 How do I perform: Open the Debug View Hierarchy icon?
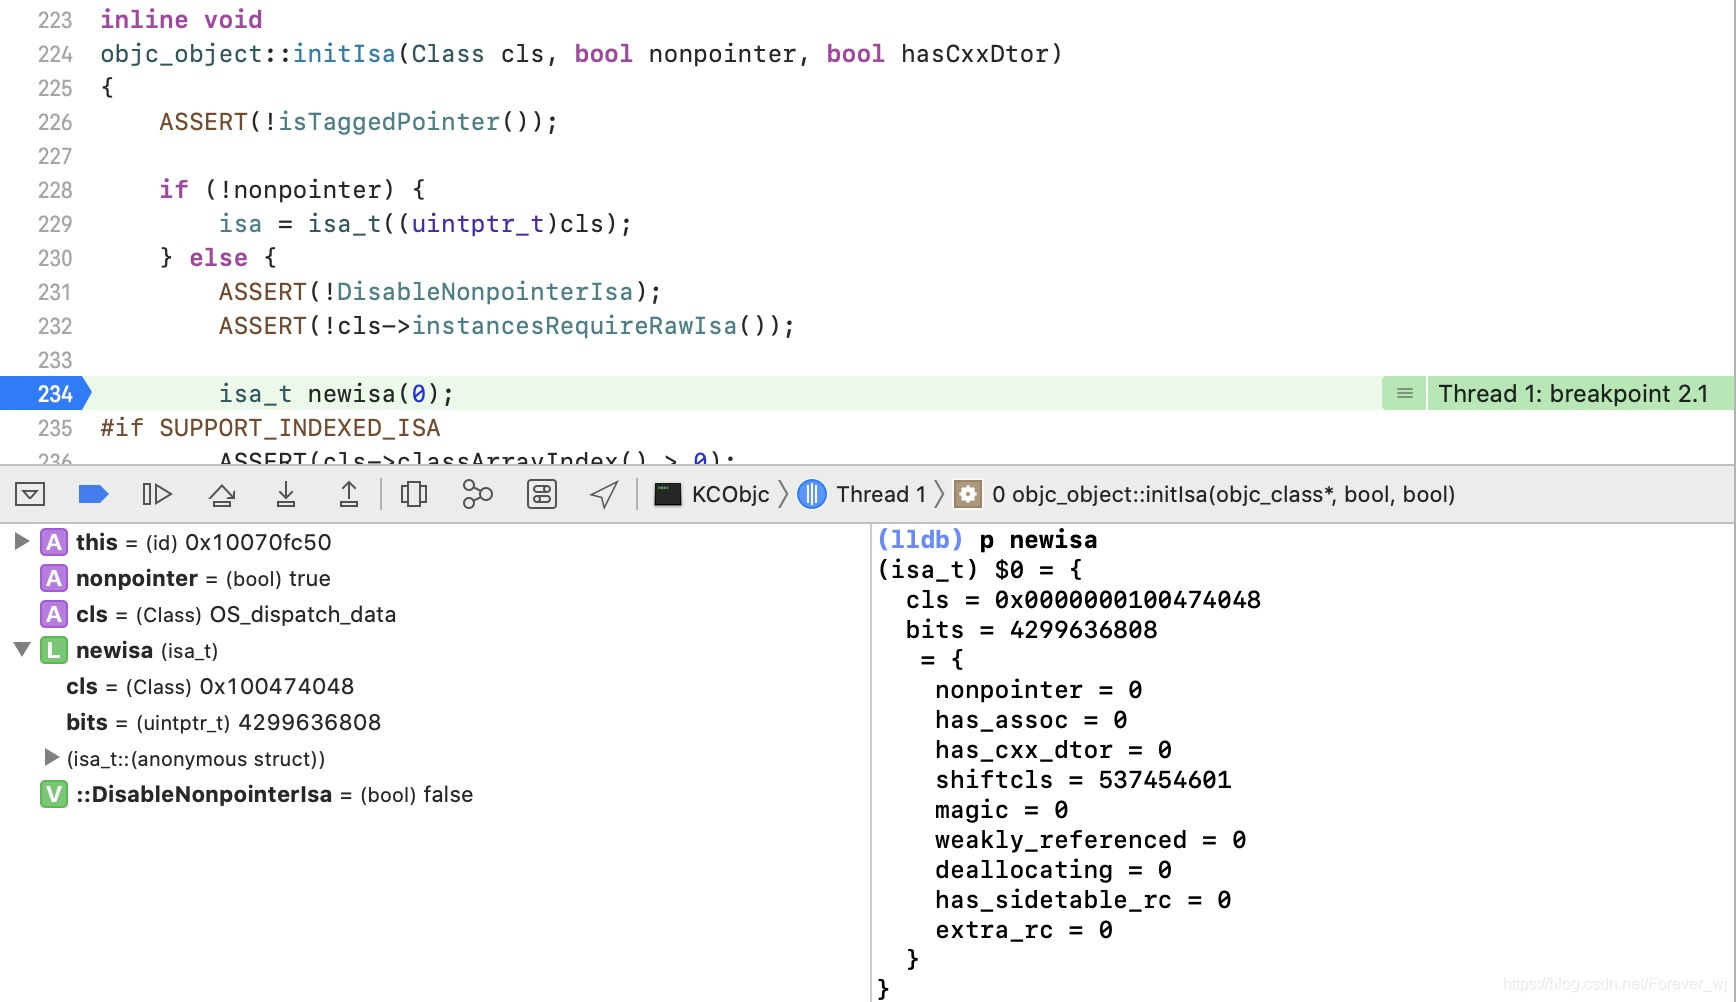pyautogui.click(x=414, y=494)
